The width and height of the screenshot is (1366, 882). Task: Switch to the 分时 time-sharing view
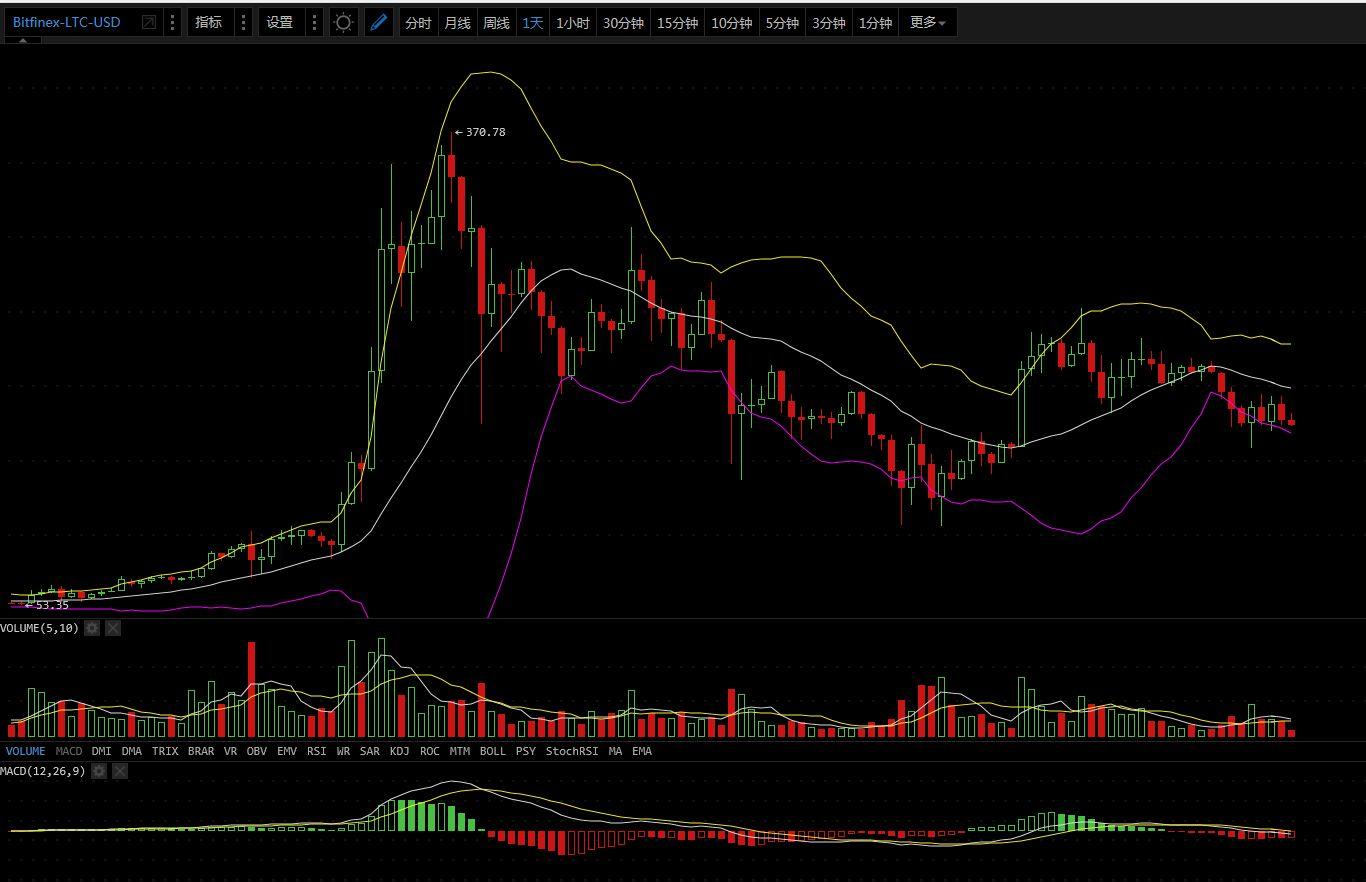click(418, 22)
